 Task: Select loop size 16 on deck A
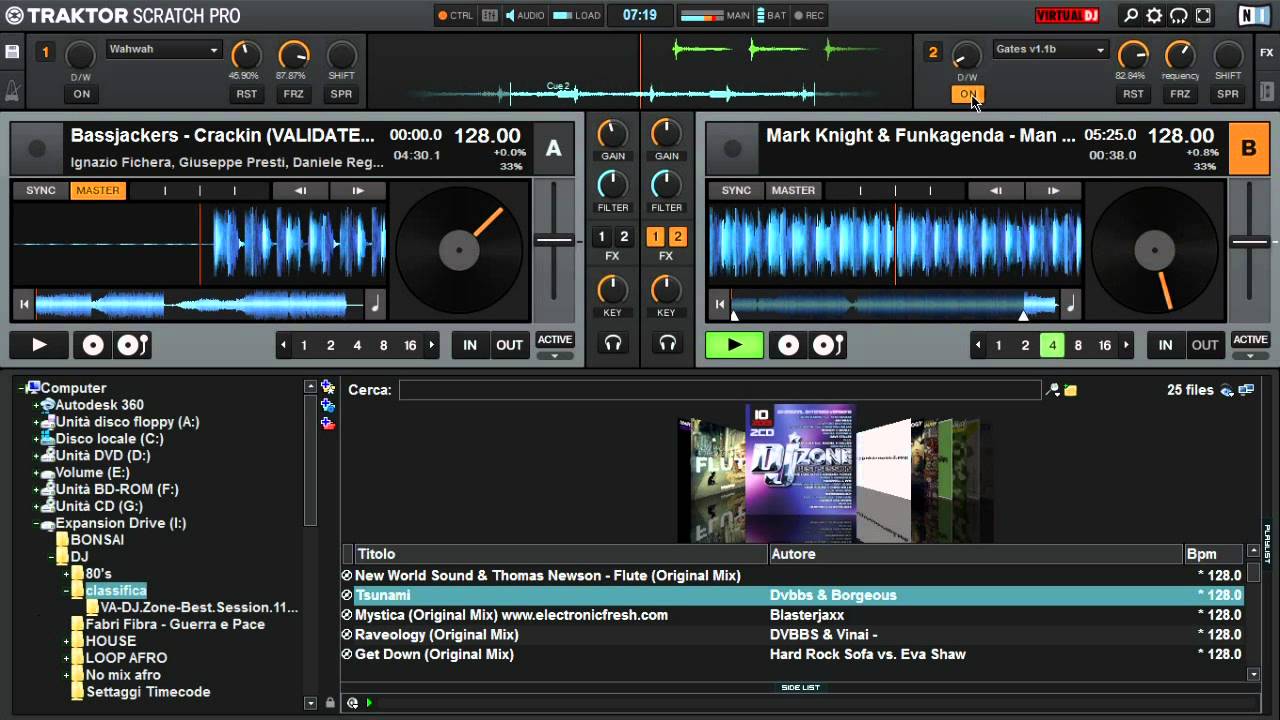(x=410, y=345)
